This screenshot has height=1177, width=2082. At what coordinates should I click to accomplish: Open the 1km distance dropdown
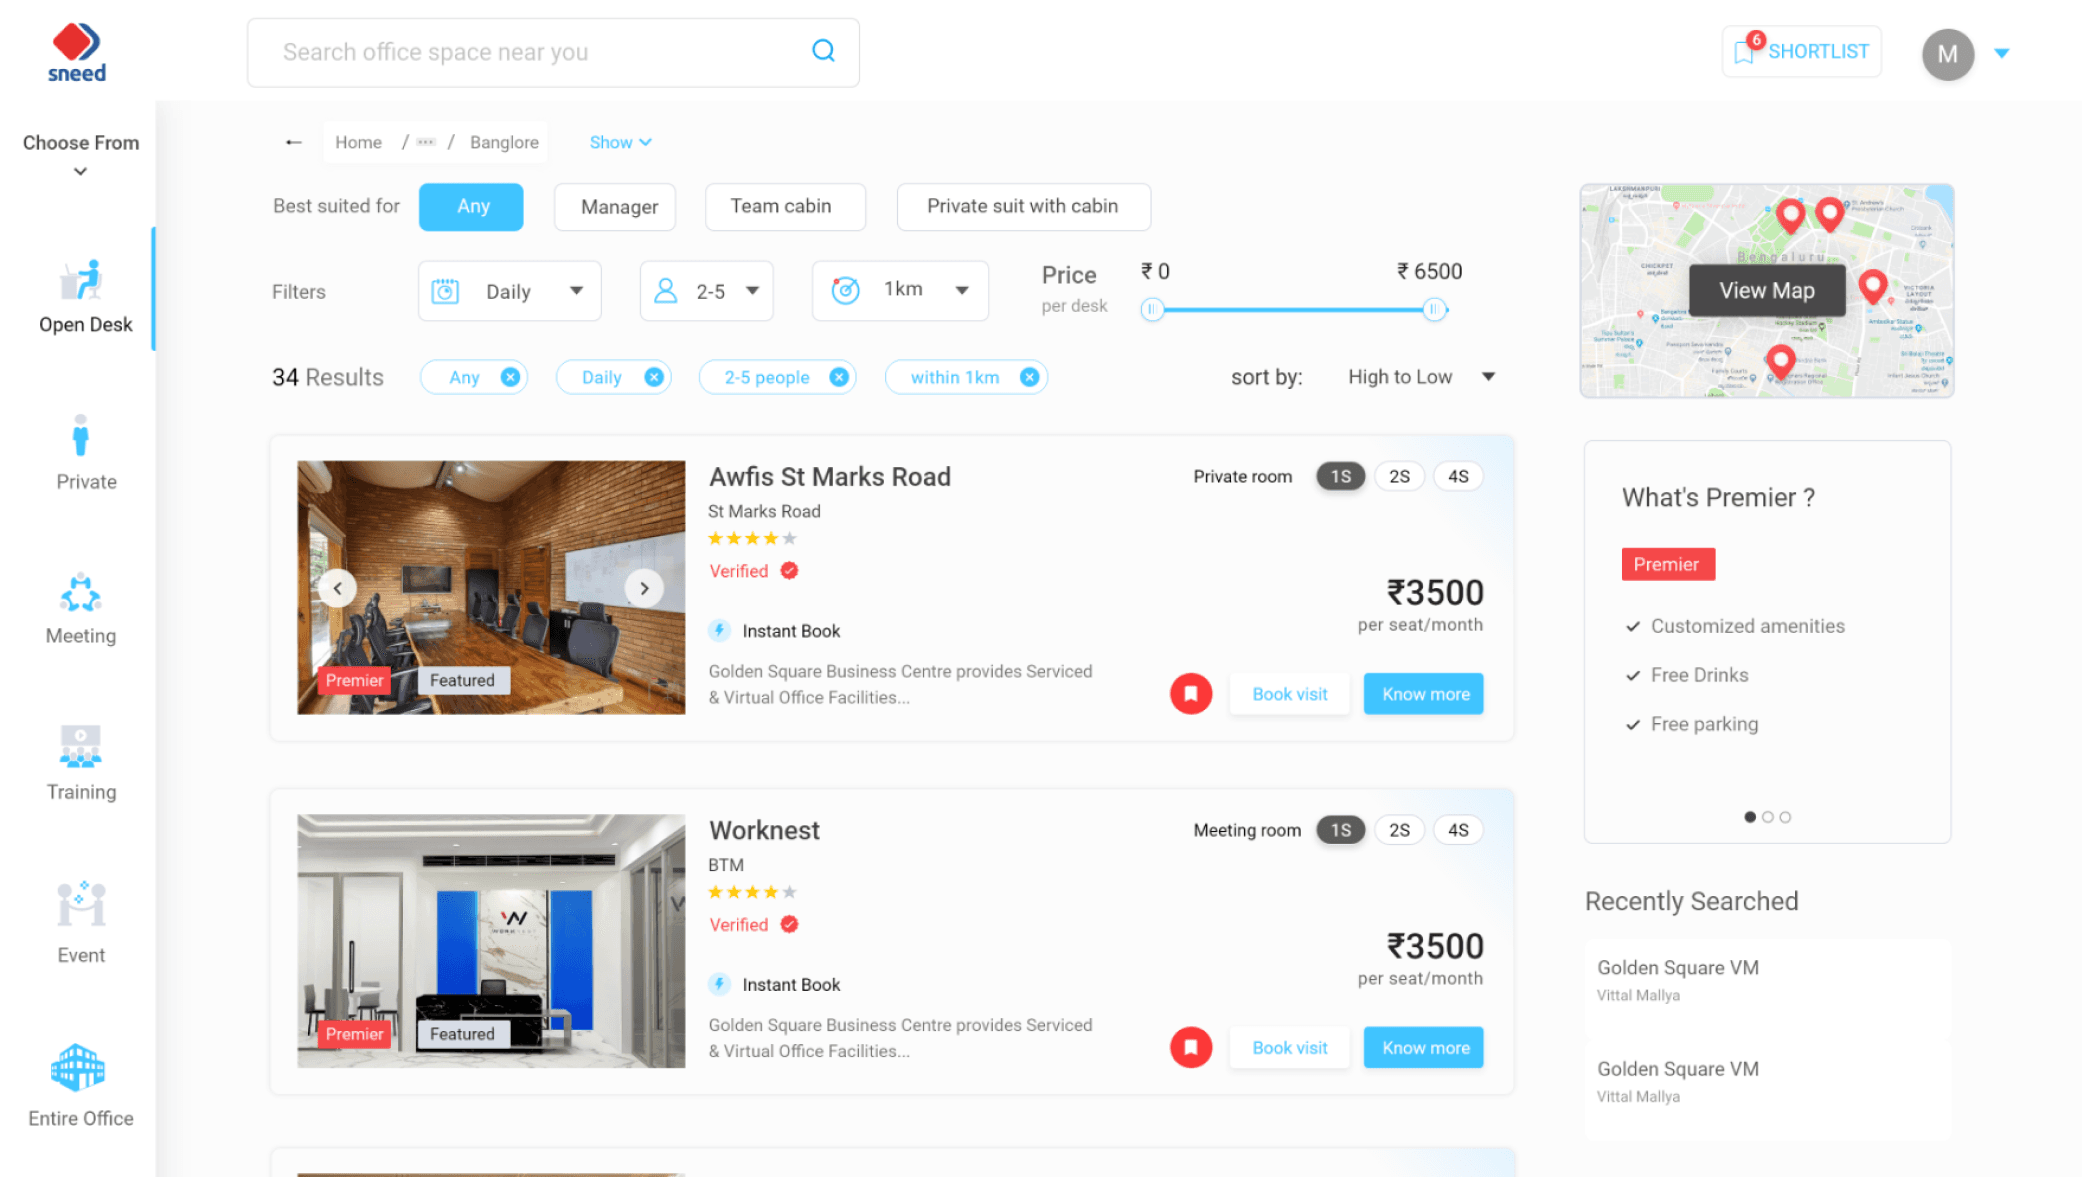coord(900,290)
